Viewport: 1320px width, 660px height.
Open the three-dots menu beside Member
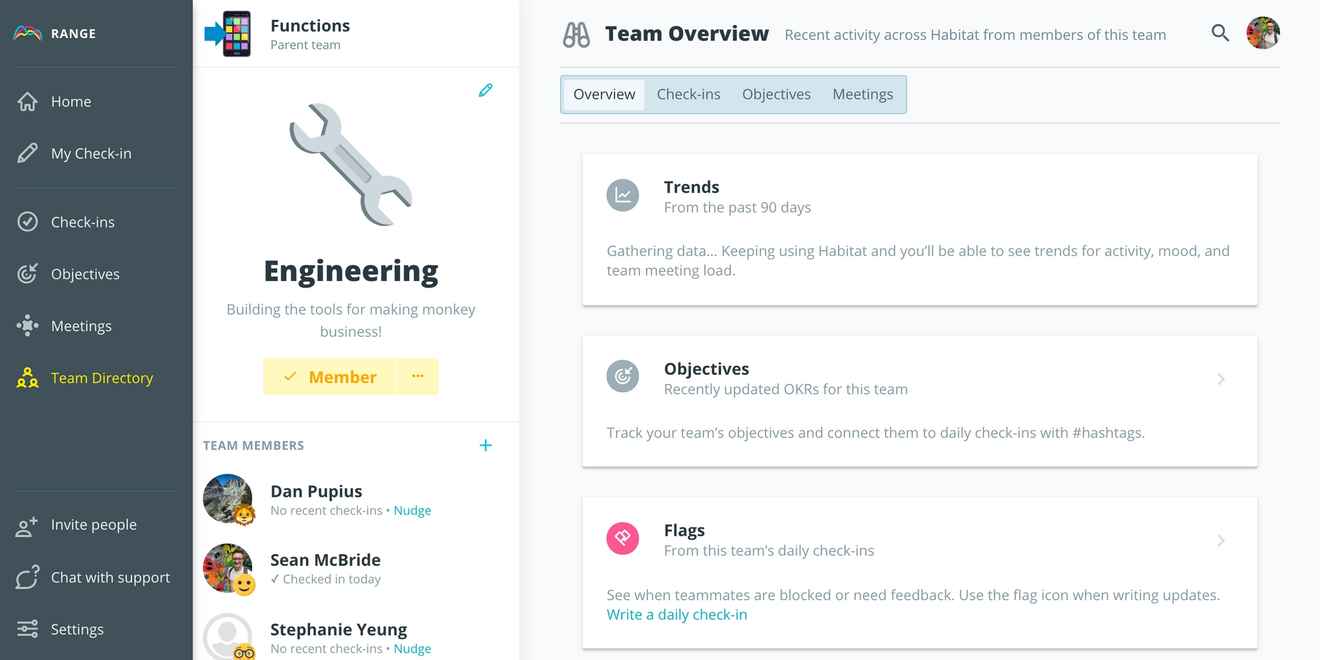418,377
